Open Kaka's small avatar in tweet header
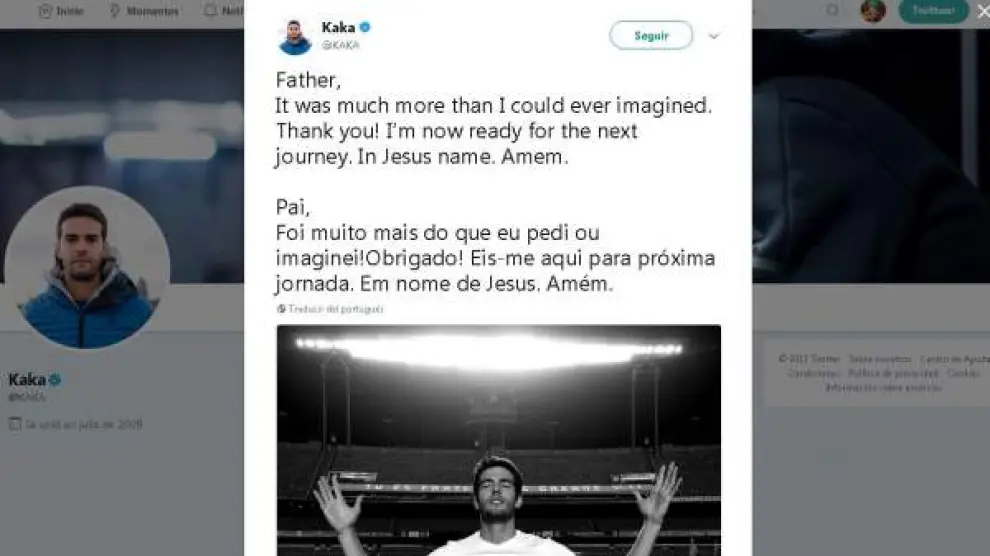 [x=295, y=37]
